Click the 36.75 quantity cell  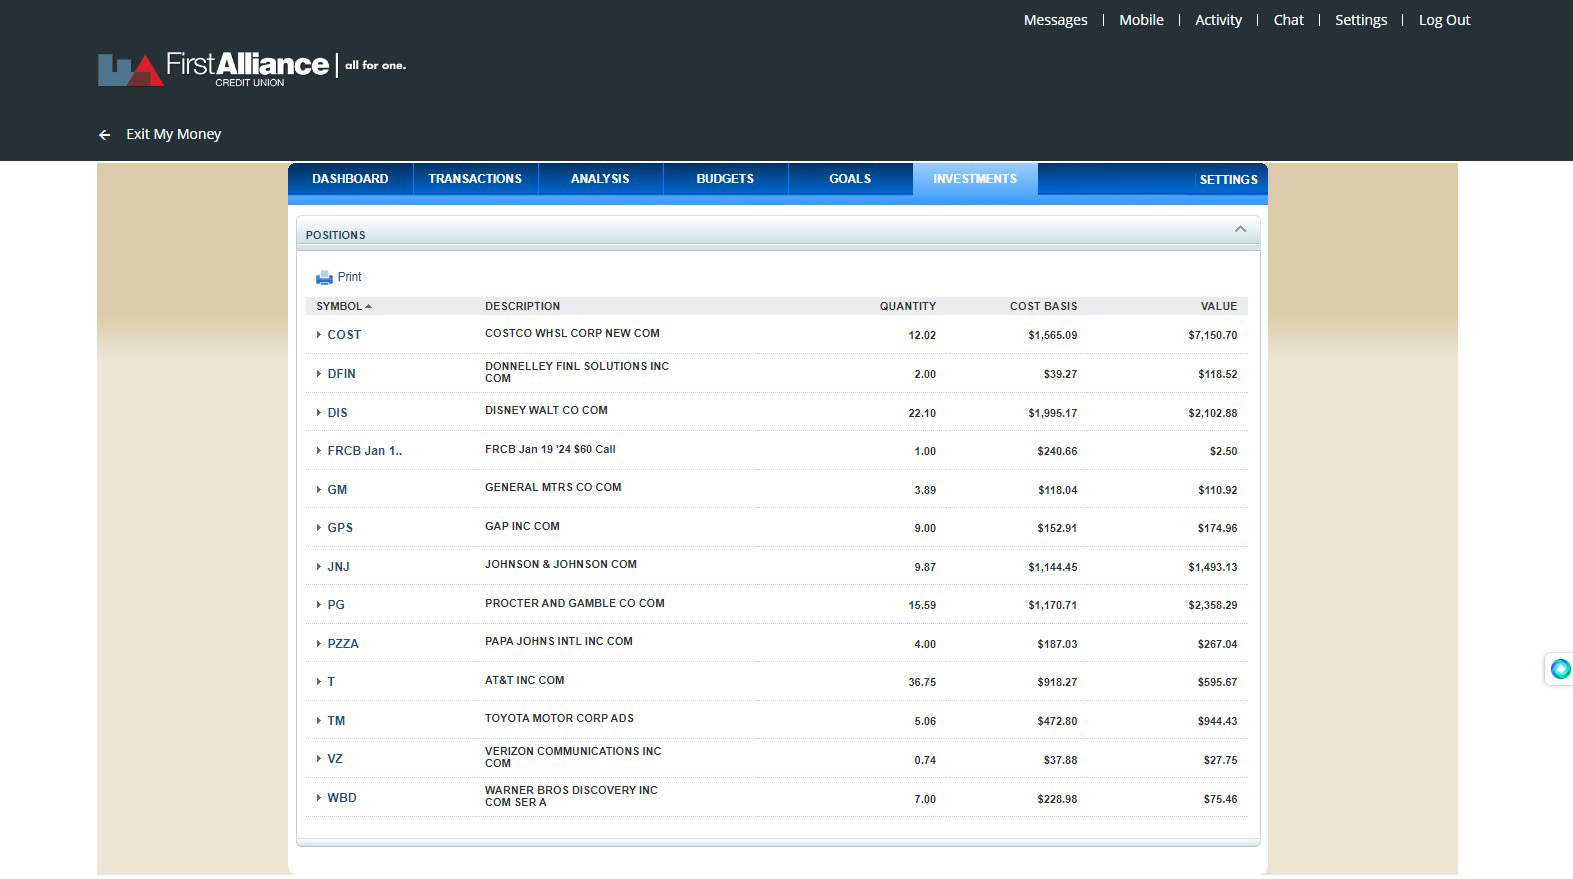922,682
